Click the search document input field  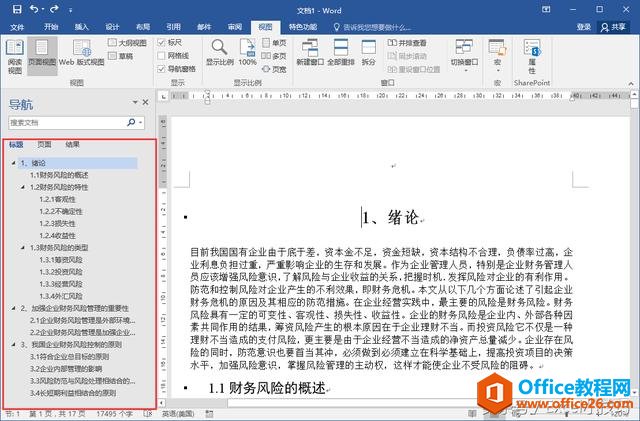[67, 123]
